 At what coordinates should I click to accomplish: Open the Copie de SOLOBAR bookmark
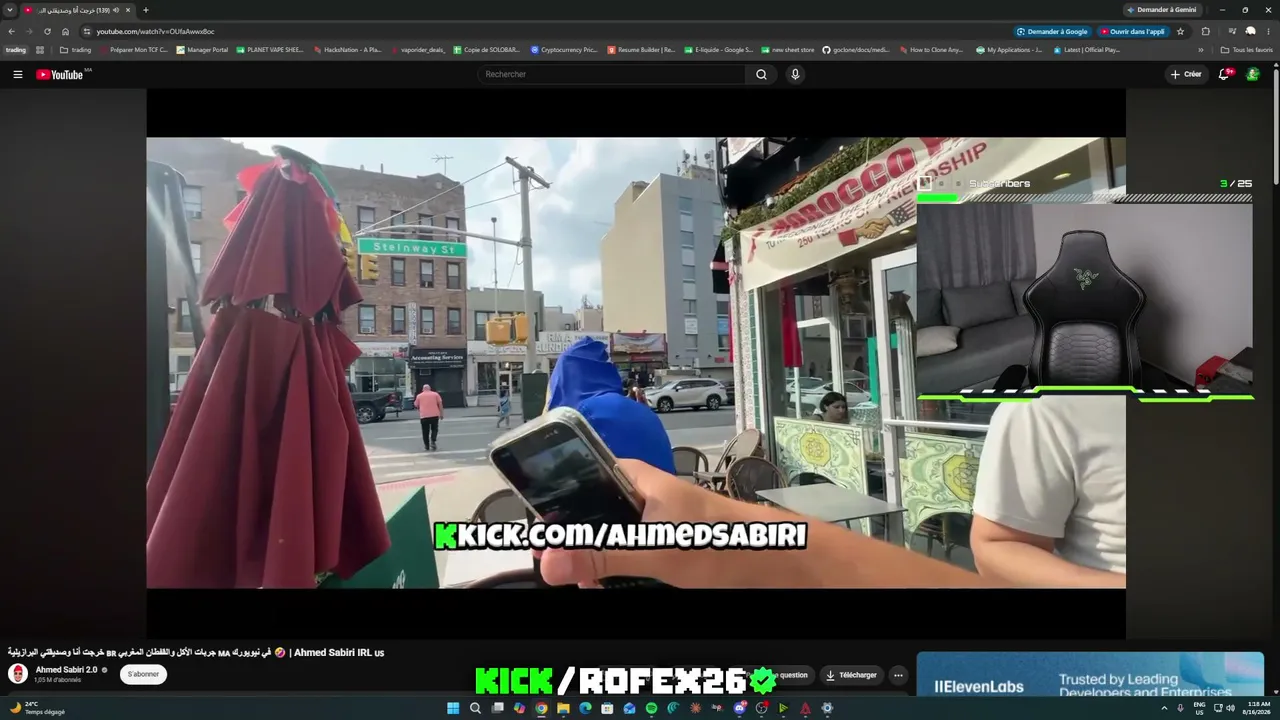click(x=487, y=49)
